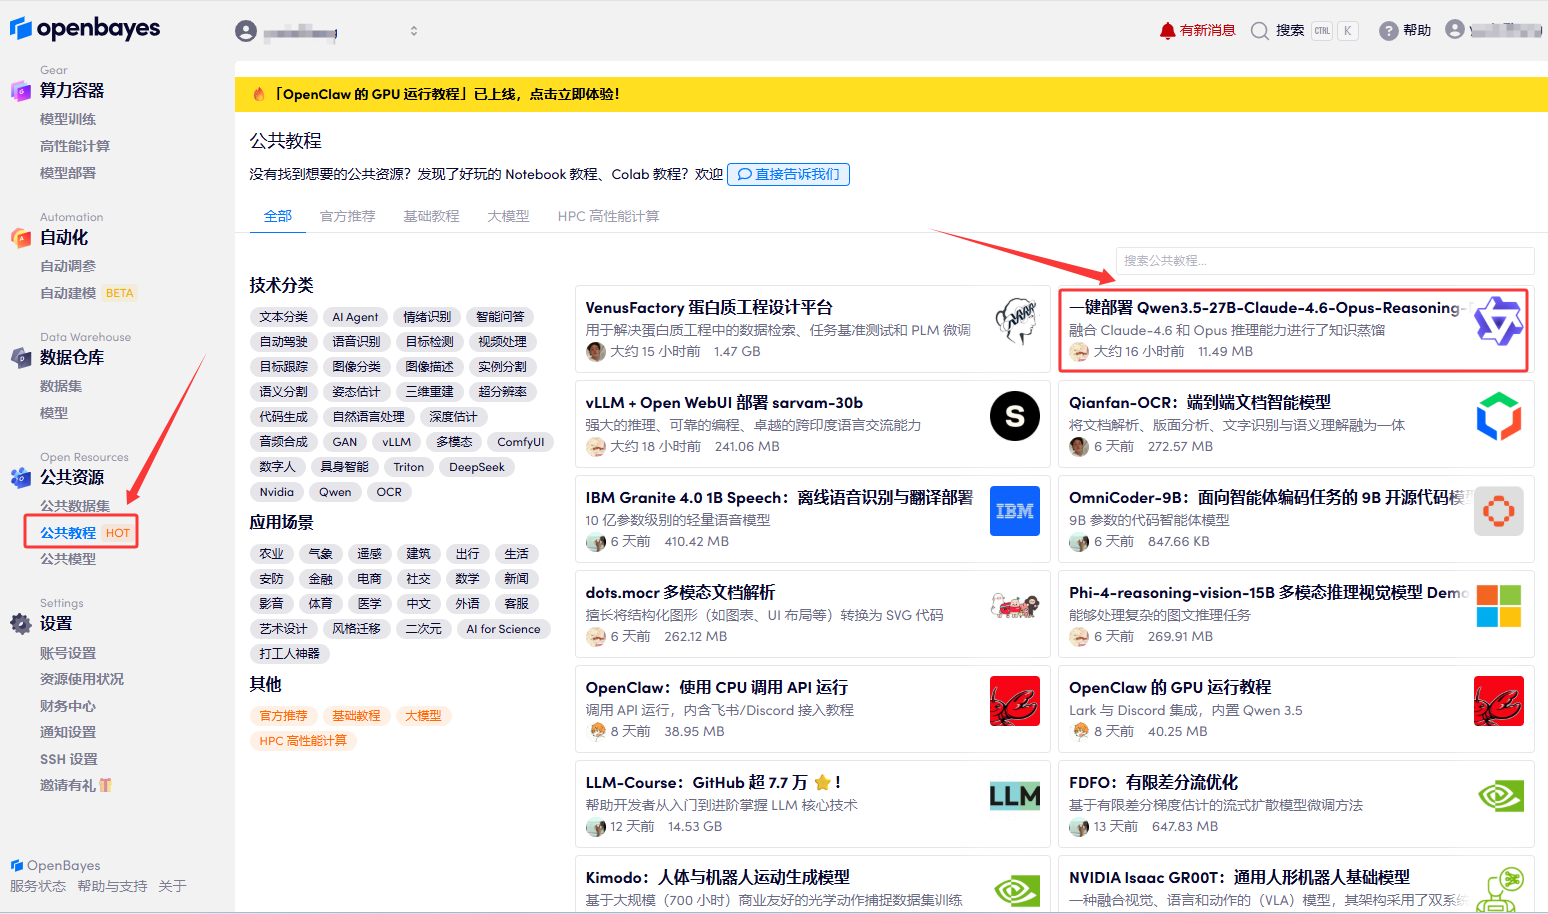Open the NVIDIA Isaac GR00T tutorial title

(1239, 878)
